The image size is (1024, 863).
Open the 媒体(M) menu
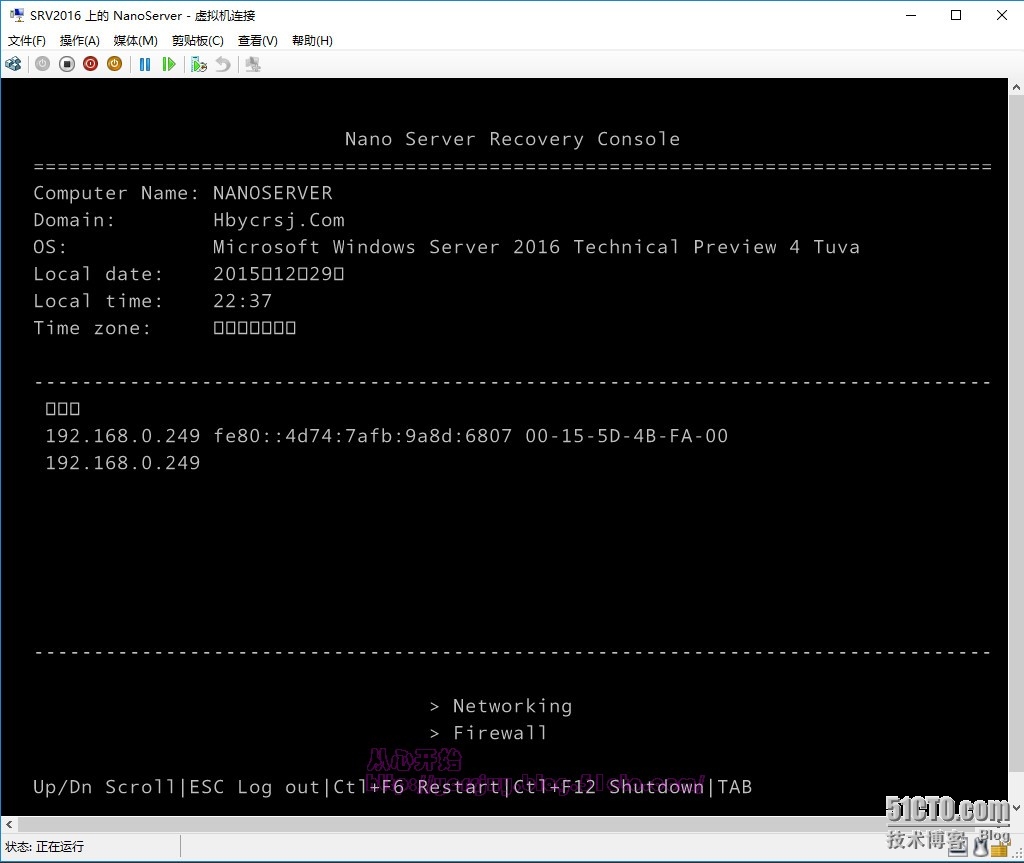pos(135,41)
